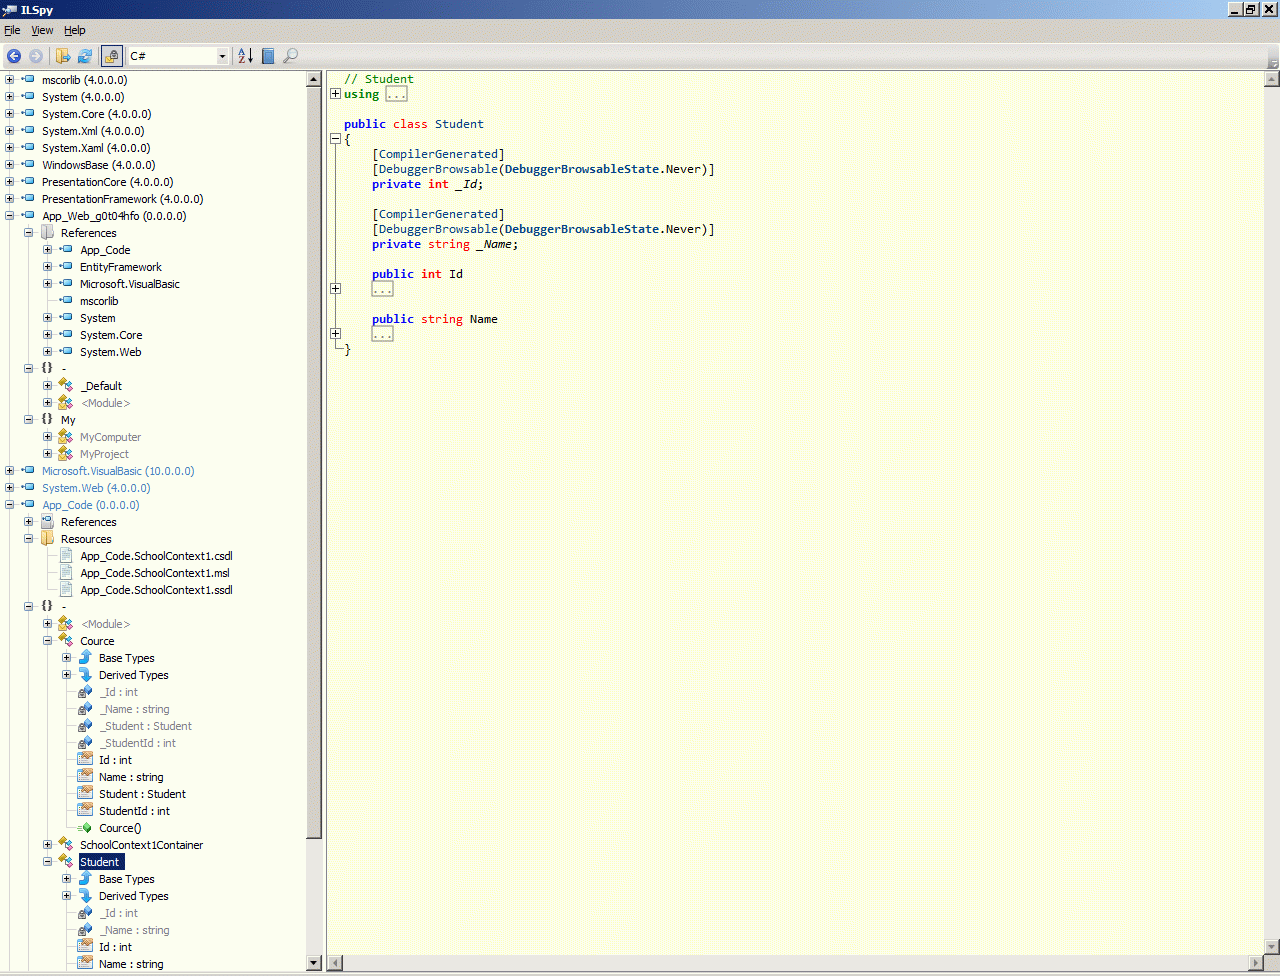
Task: Click the A-Z sort icon in toolbar
Action: (x=246, y=56)
